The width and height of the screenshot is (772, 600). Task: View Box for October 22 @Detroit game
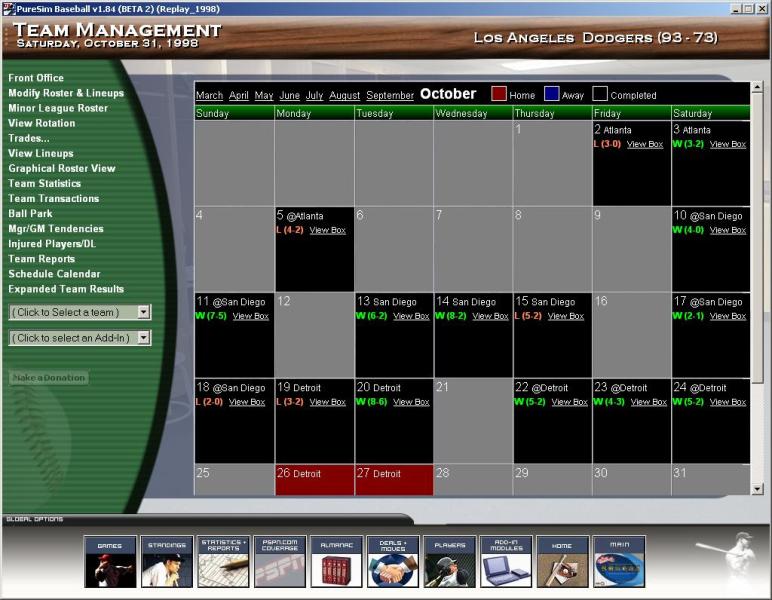tap(570, 402)
